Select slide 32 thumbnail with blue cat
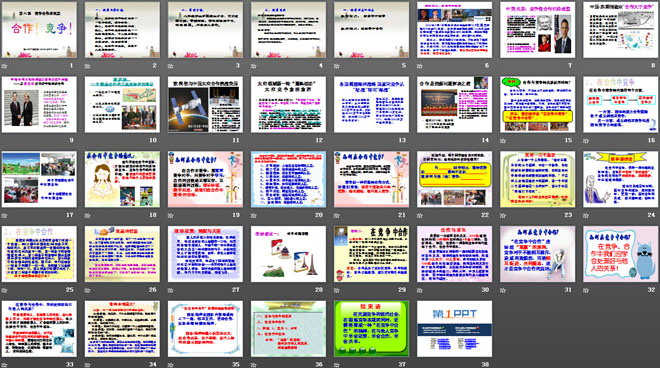 [x=621, y=254]
